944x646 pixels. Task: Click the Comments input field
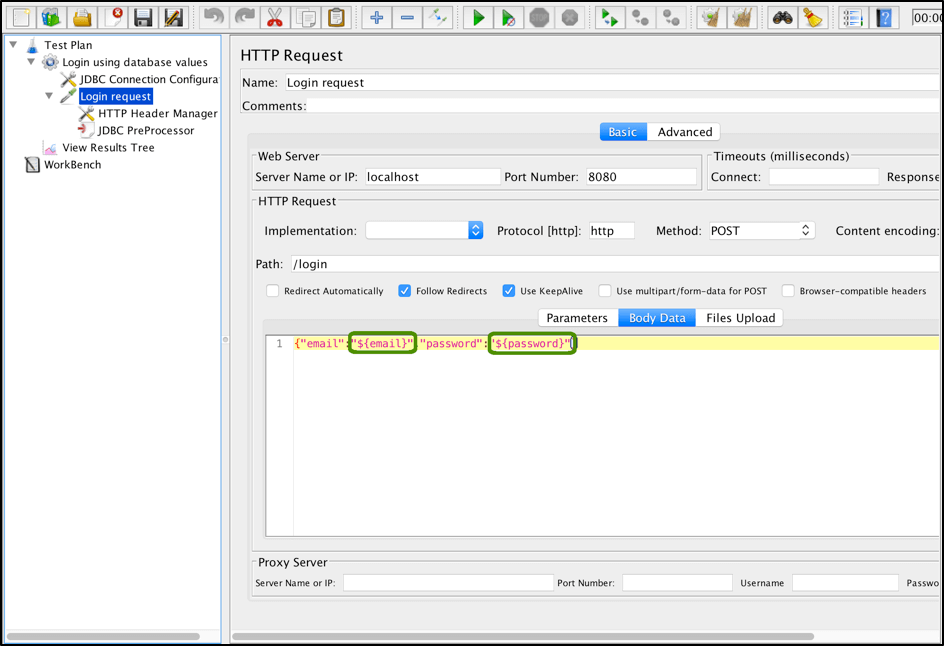(623, 106)
